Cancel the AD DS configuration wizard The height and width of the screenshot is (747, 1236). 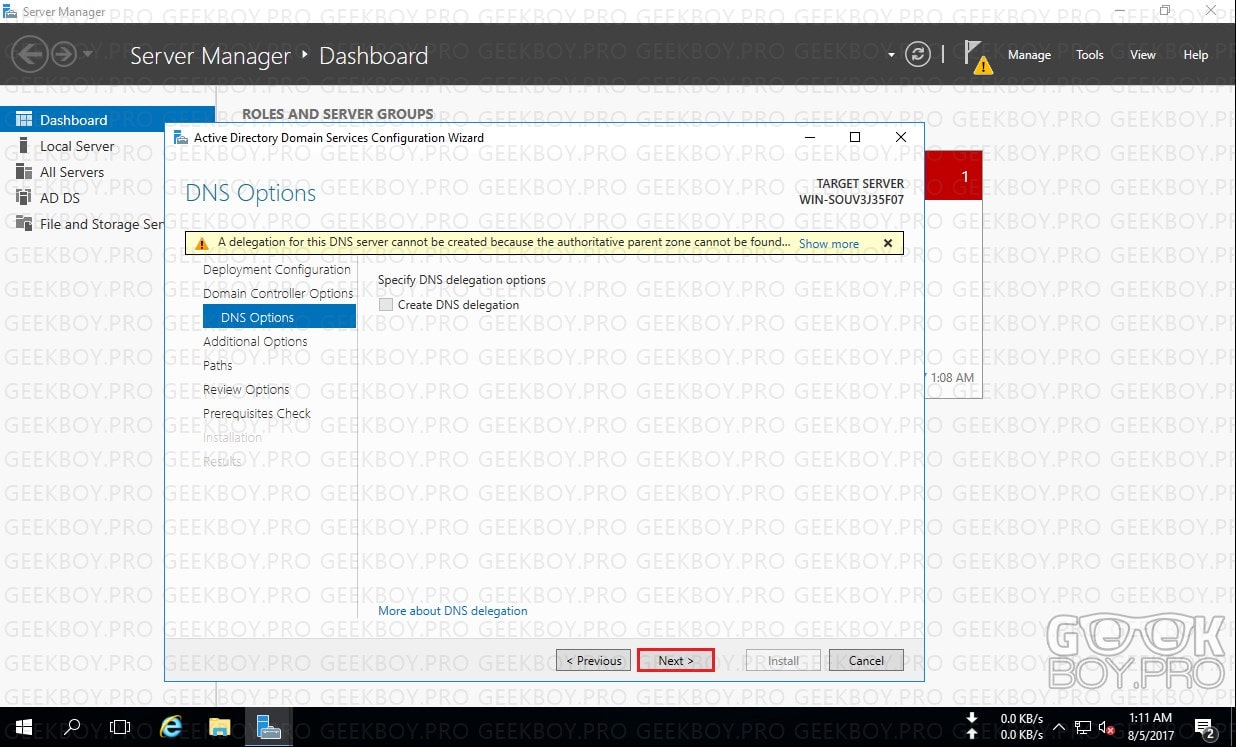867,660
